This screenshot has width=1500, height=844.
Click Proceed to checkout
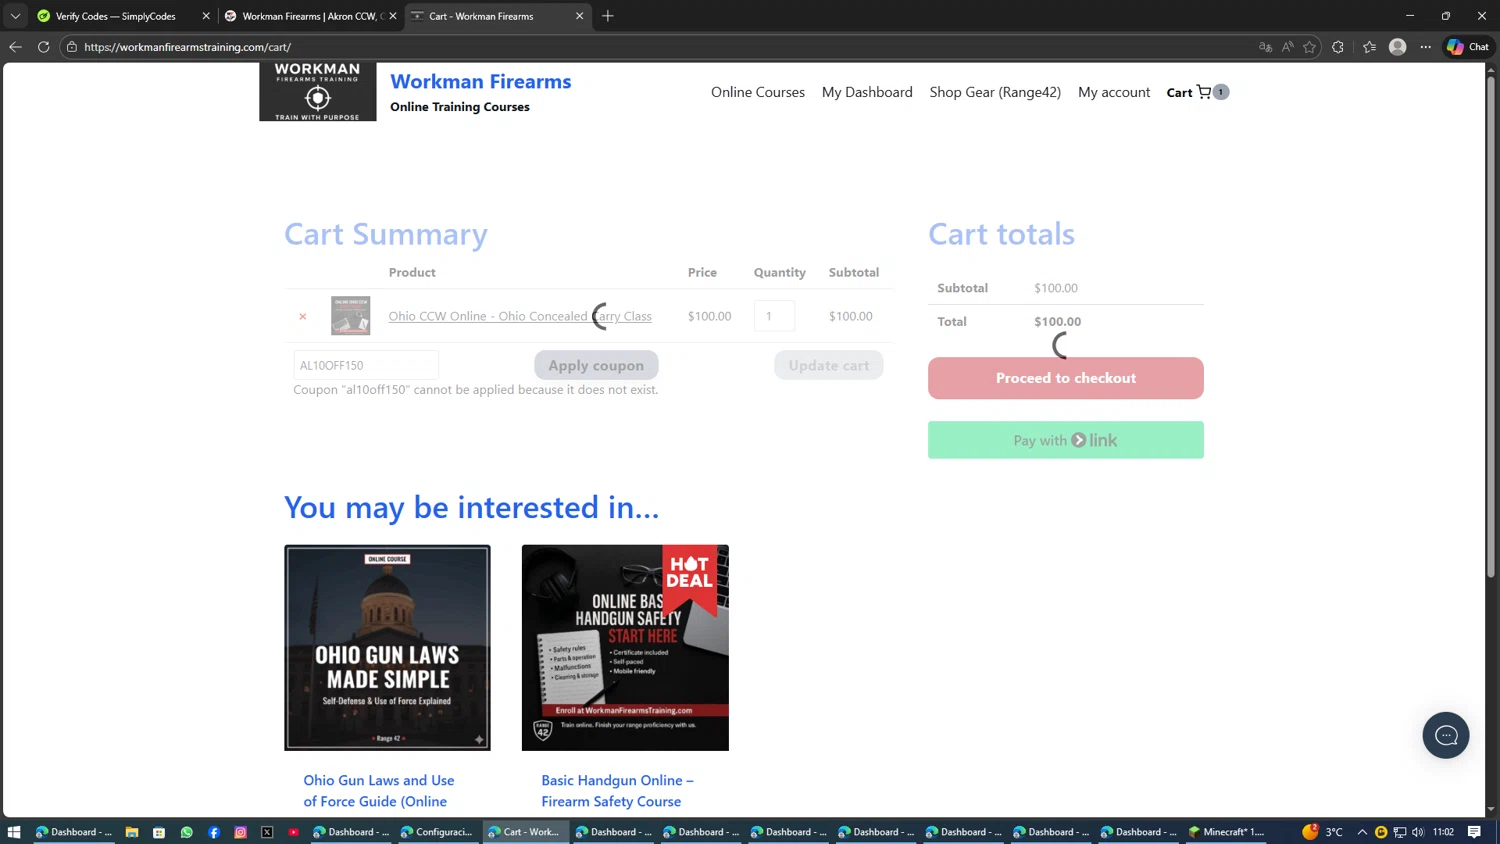(x=1066, y=378)
